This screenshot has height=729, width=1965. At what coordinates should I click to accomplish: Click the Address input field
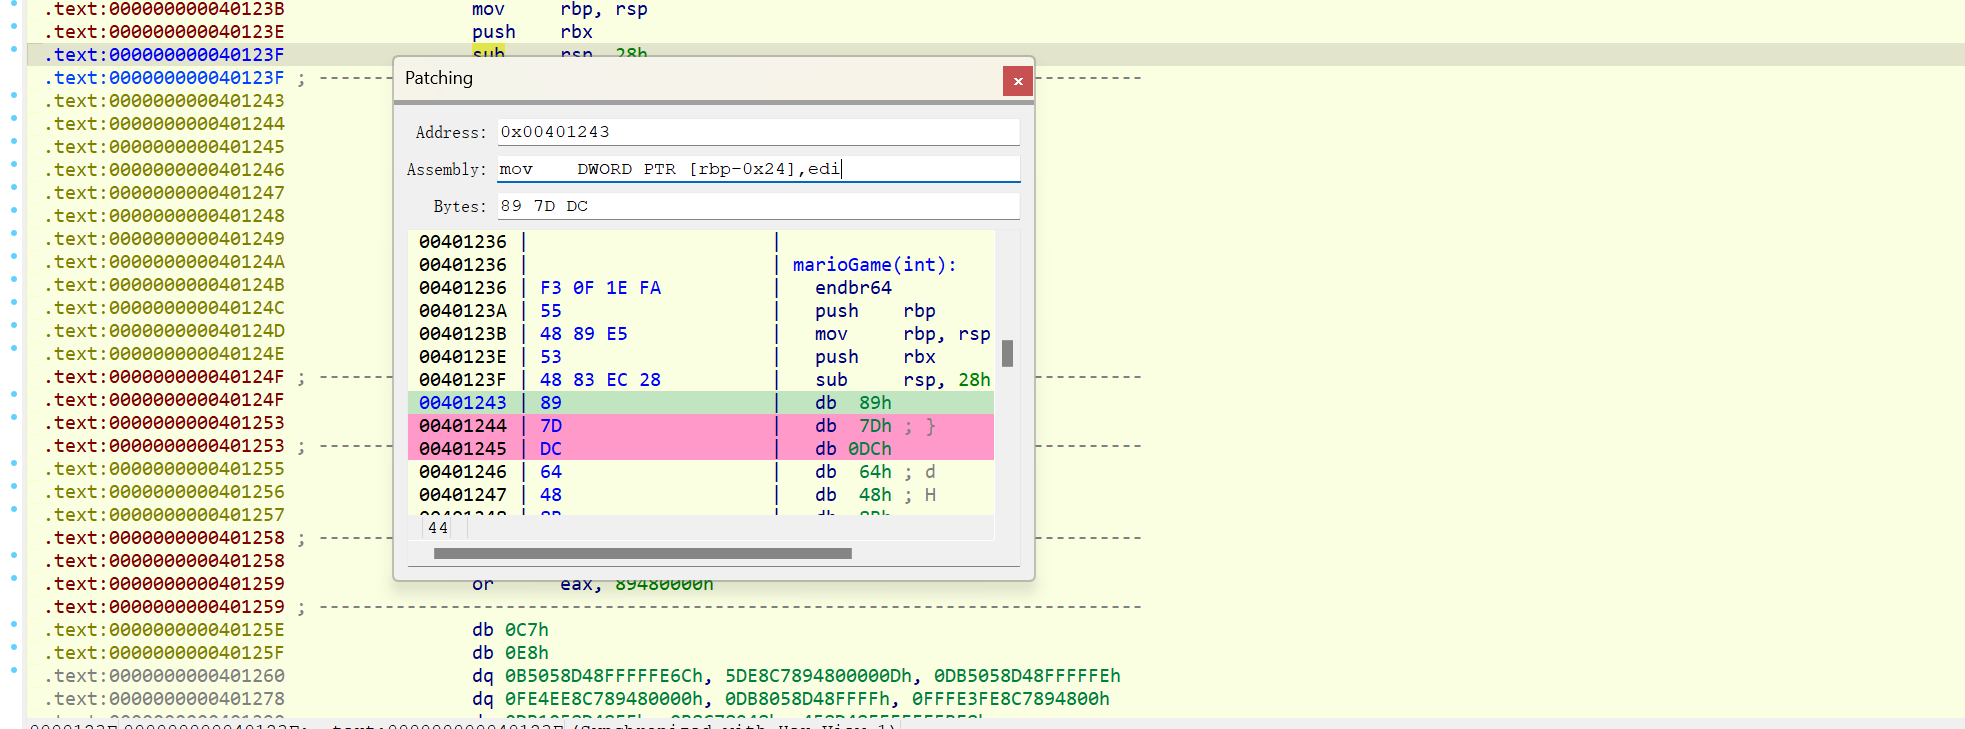(x=758, y=132)
